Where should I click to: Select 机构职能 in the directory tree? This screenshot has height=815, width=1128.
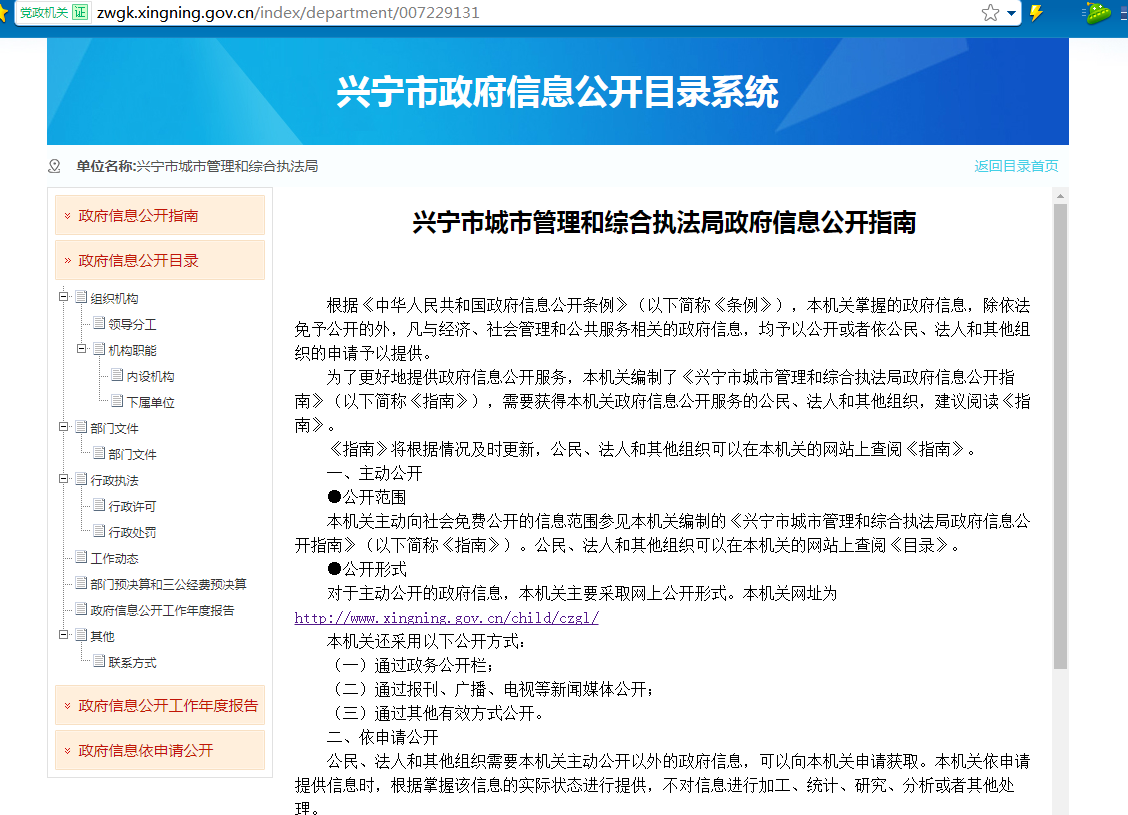[x=132, y=350]
